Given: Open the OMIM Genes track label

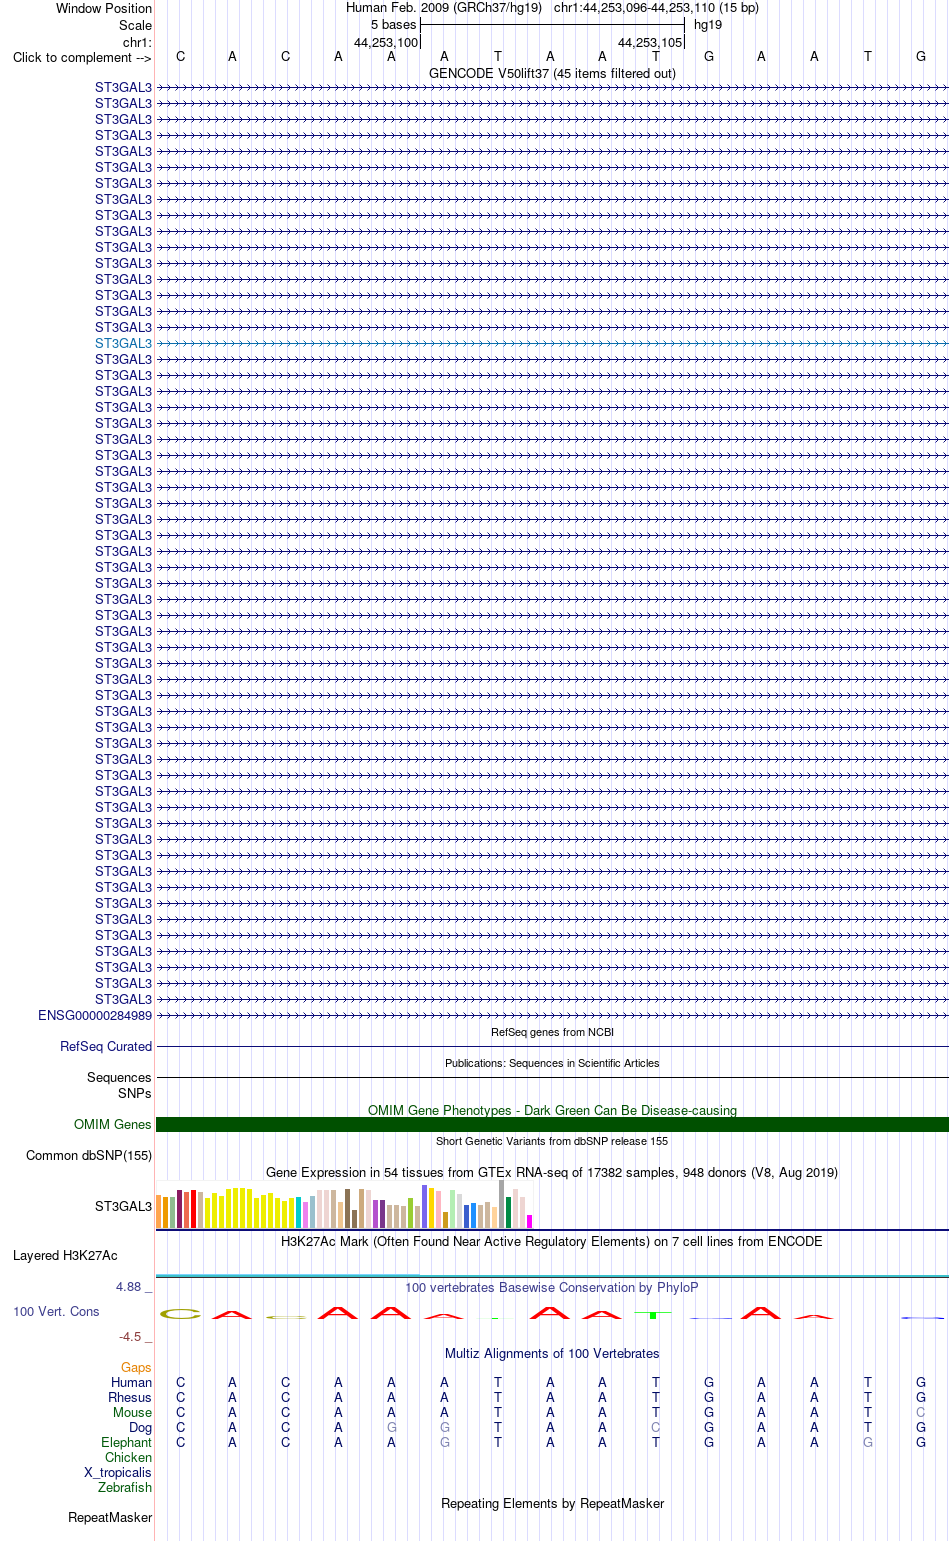Looking at the screenshot, I should point(113,1124).
